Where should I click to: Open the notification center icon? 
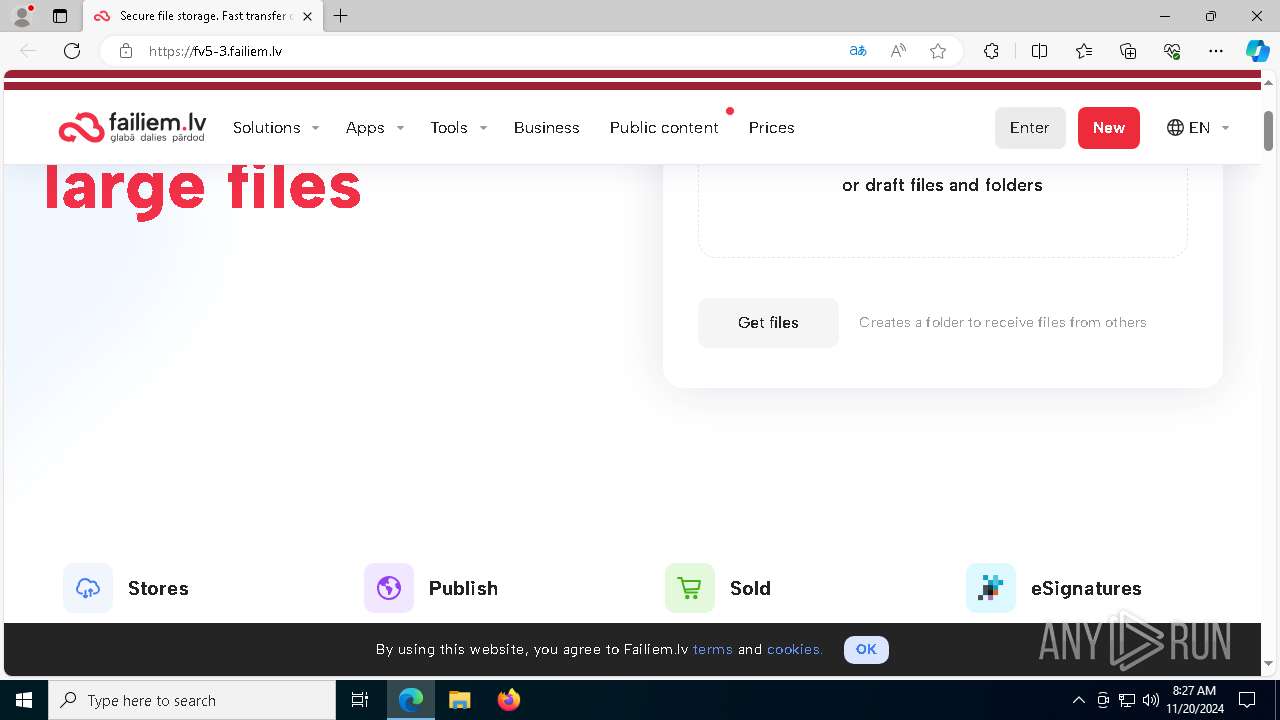[x=1247, y=700]
